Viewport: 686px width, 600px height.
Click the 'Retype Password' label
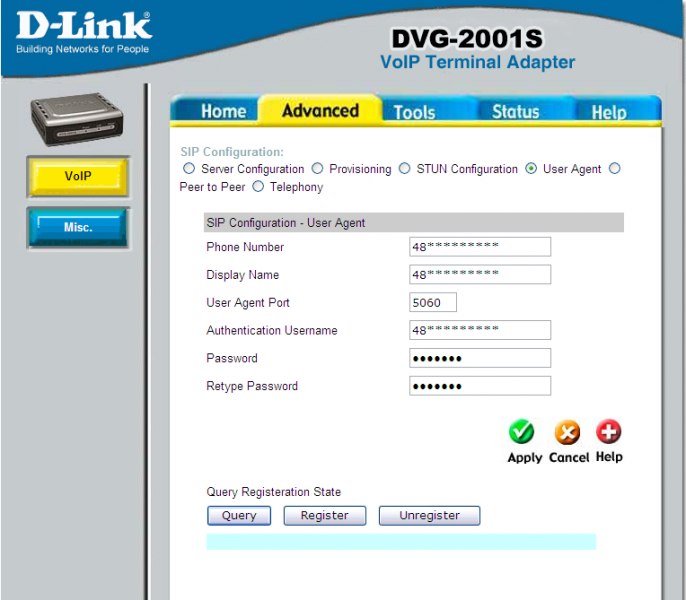click(252, 386)
